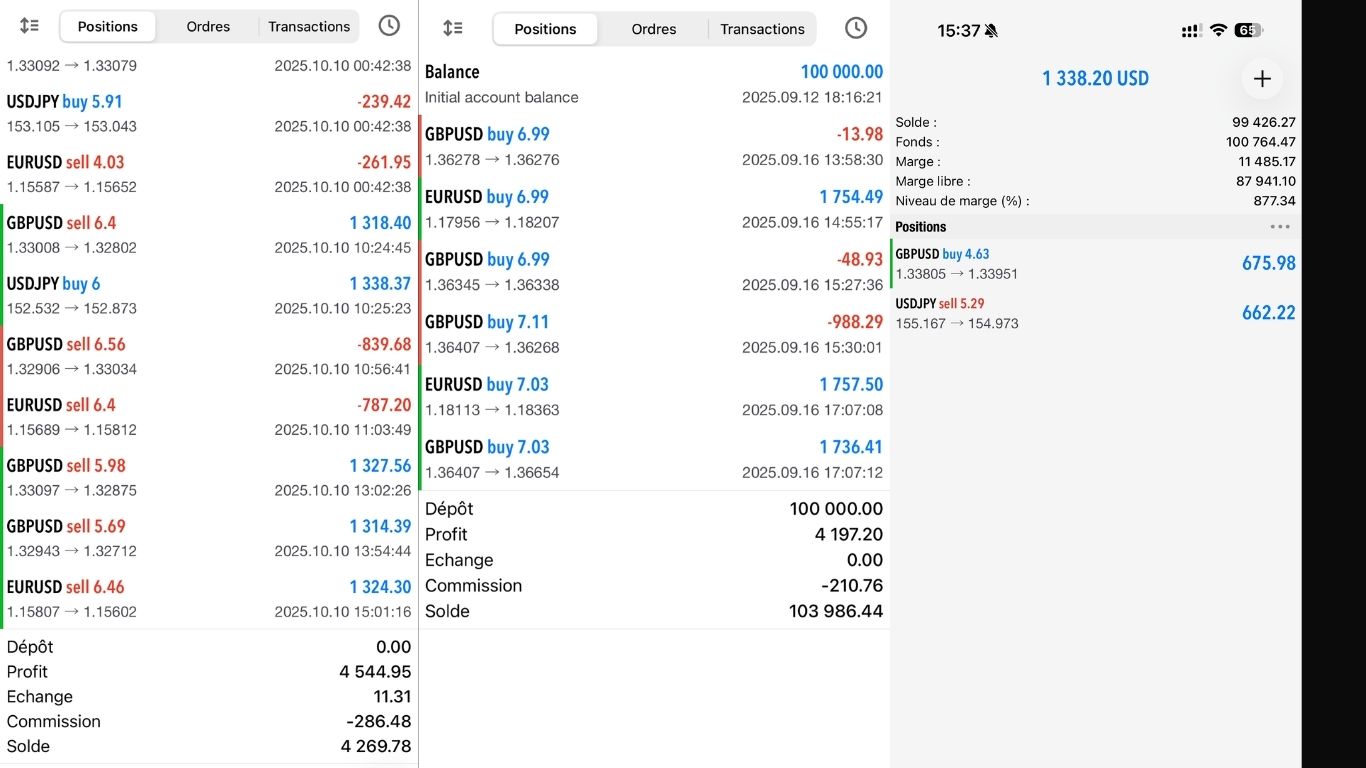Open the three-dots menu beside Positions header

(x=1280, y=227)
